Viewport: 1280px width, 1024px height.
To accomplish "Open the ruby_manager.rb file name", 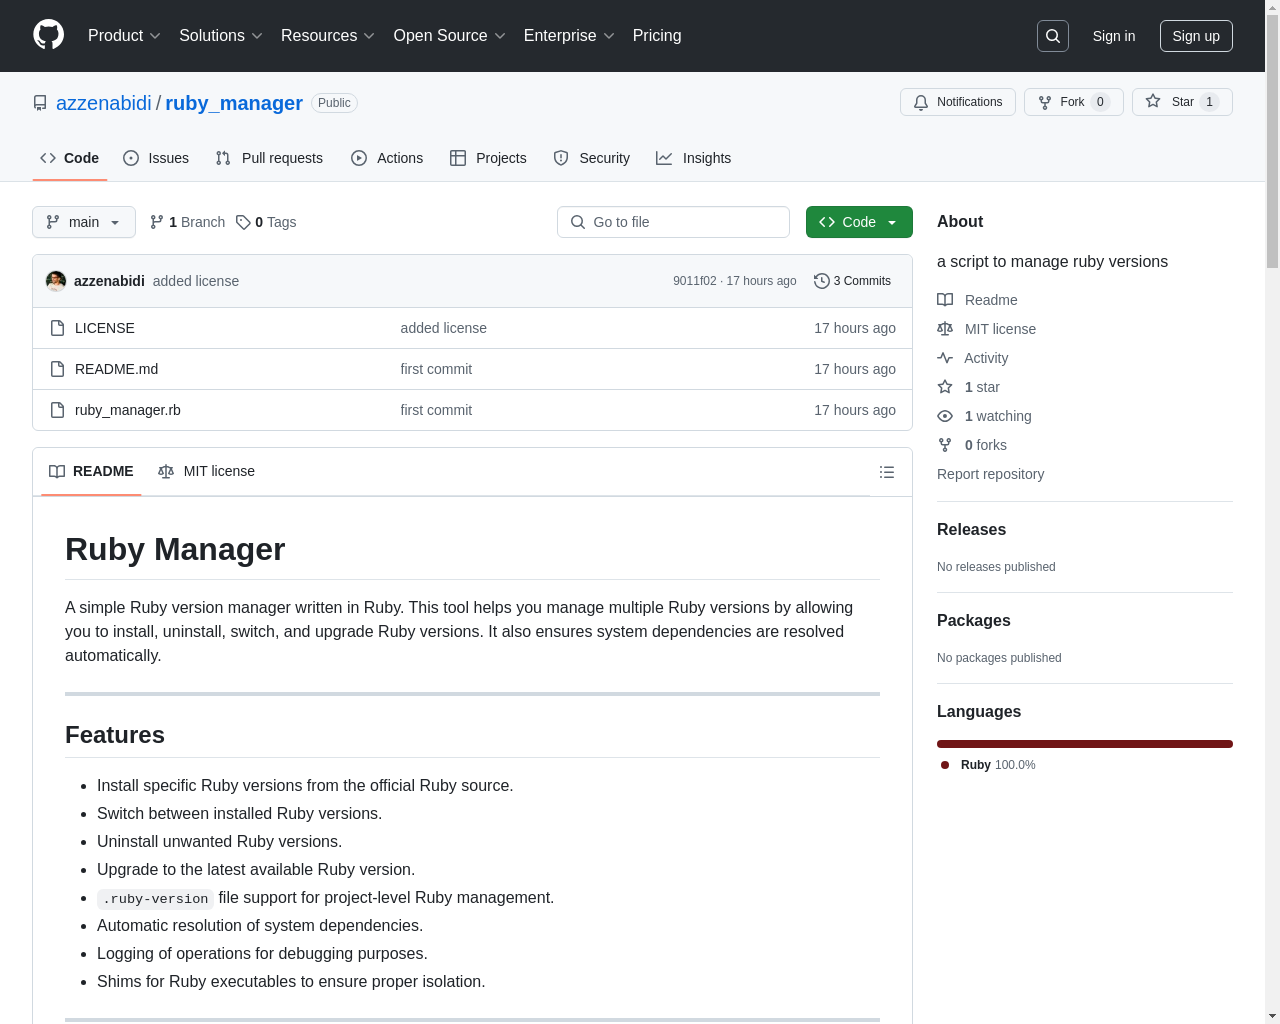I will [128, 410].
